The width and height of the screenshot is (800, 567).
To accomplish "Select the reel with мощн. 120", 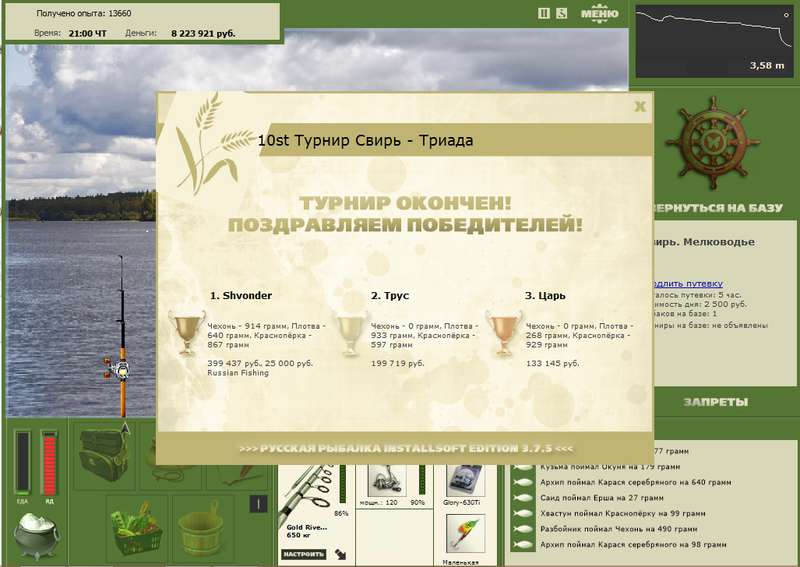I will click(x=387, y=480).
